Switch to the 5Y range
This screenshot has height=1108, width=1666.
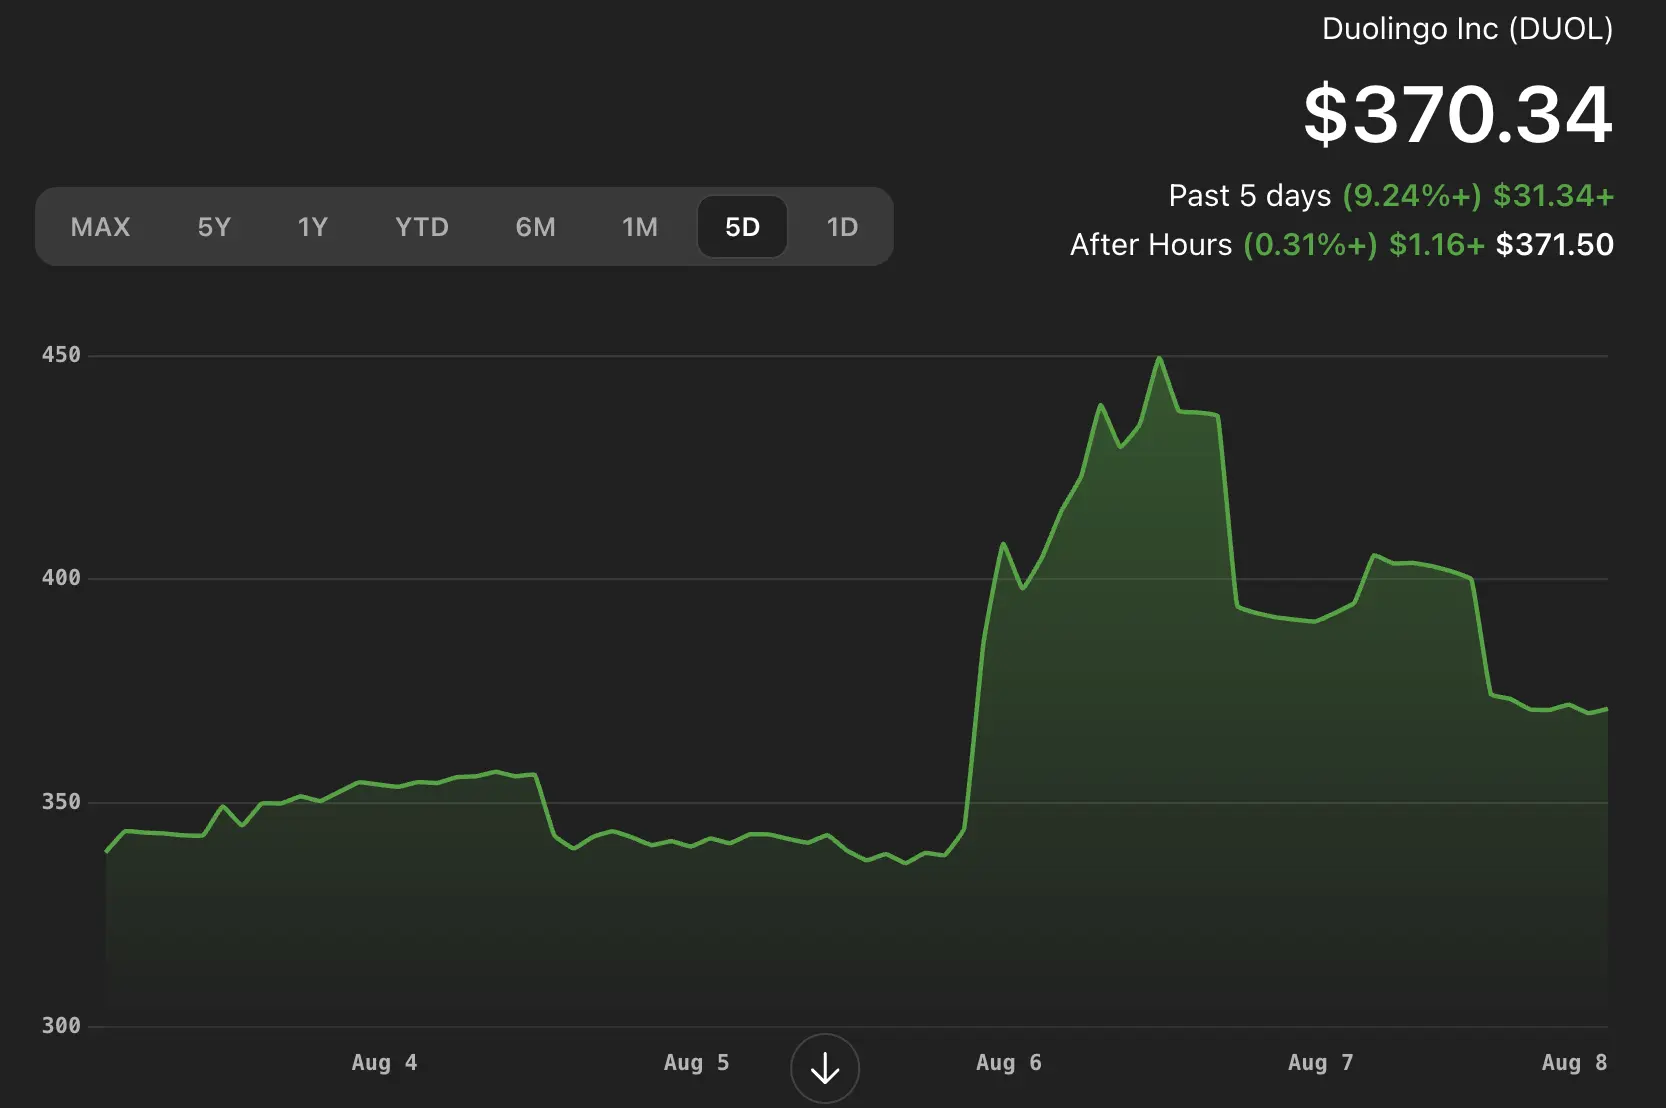214,227
